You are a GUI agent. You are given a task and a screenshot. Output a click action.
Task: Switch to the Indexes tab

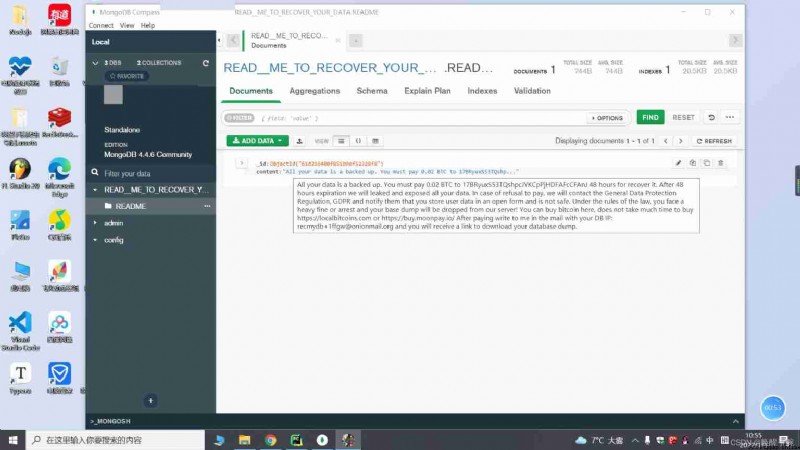[482, 91]
